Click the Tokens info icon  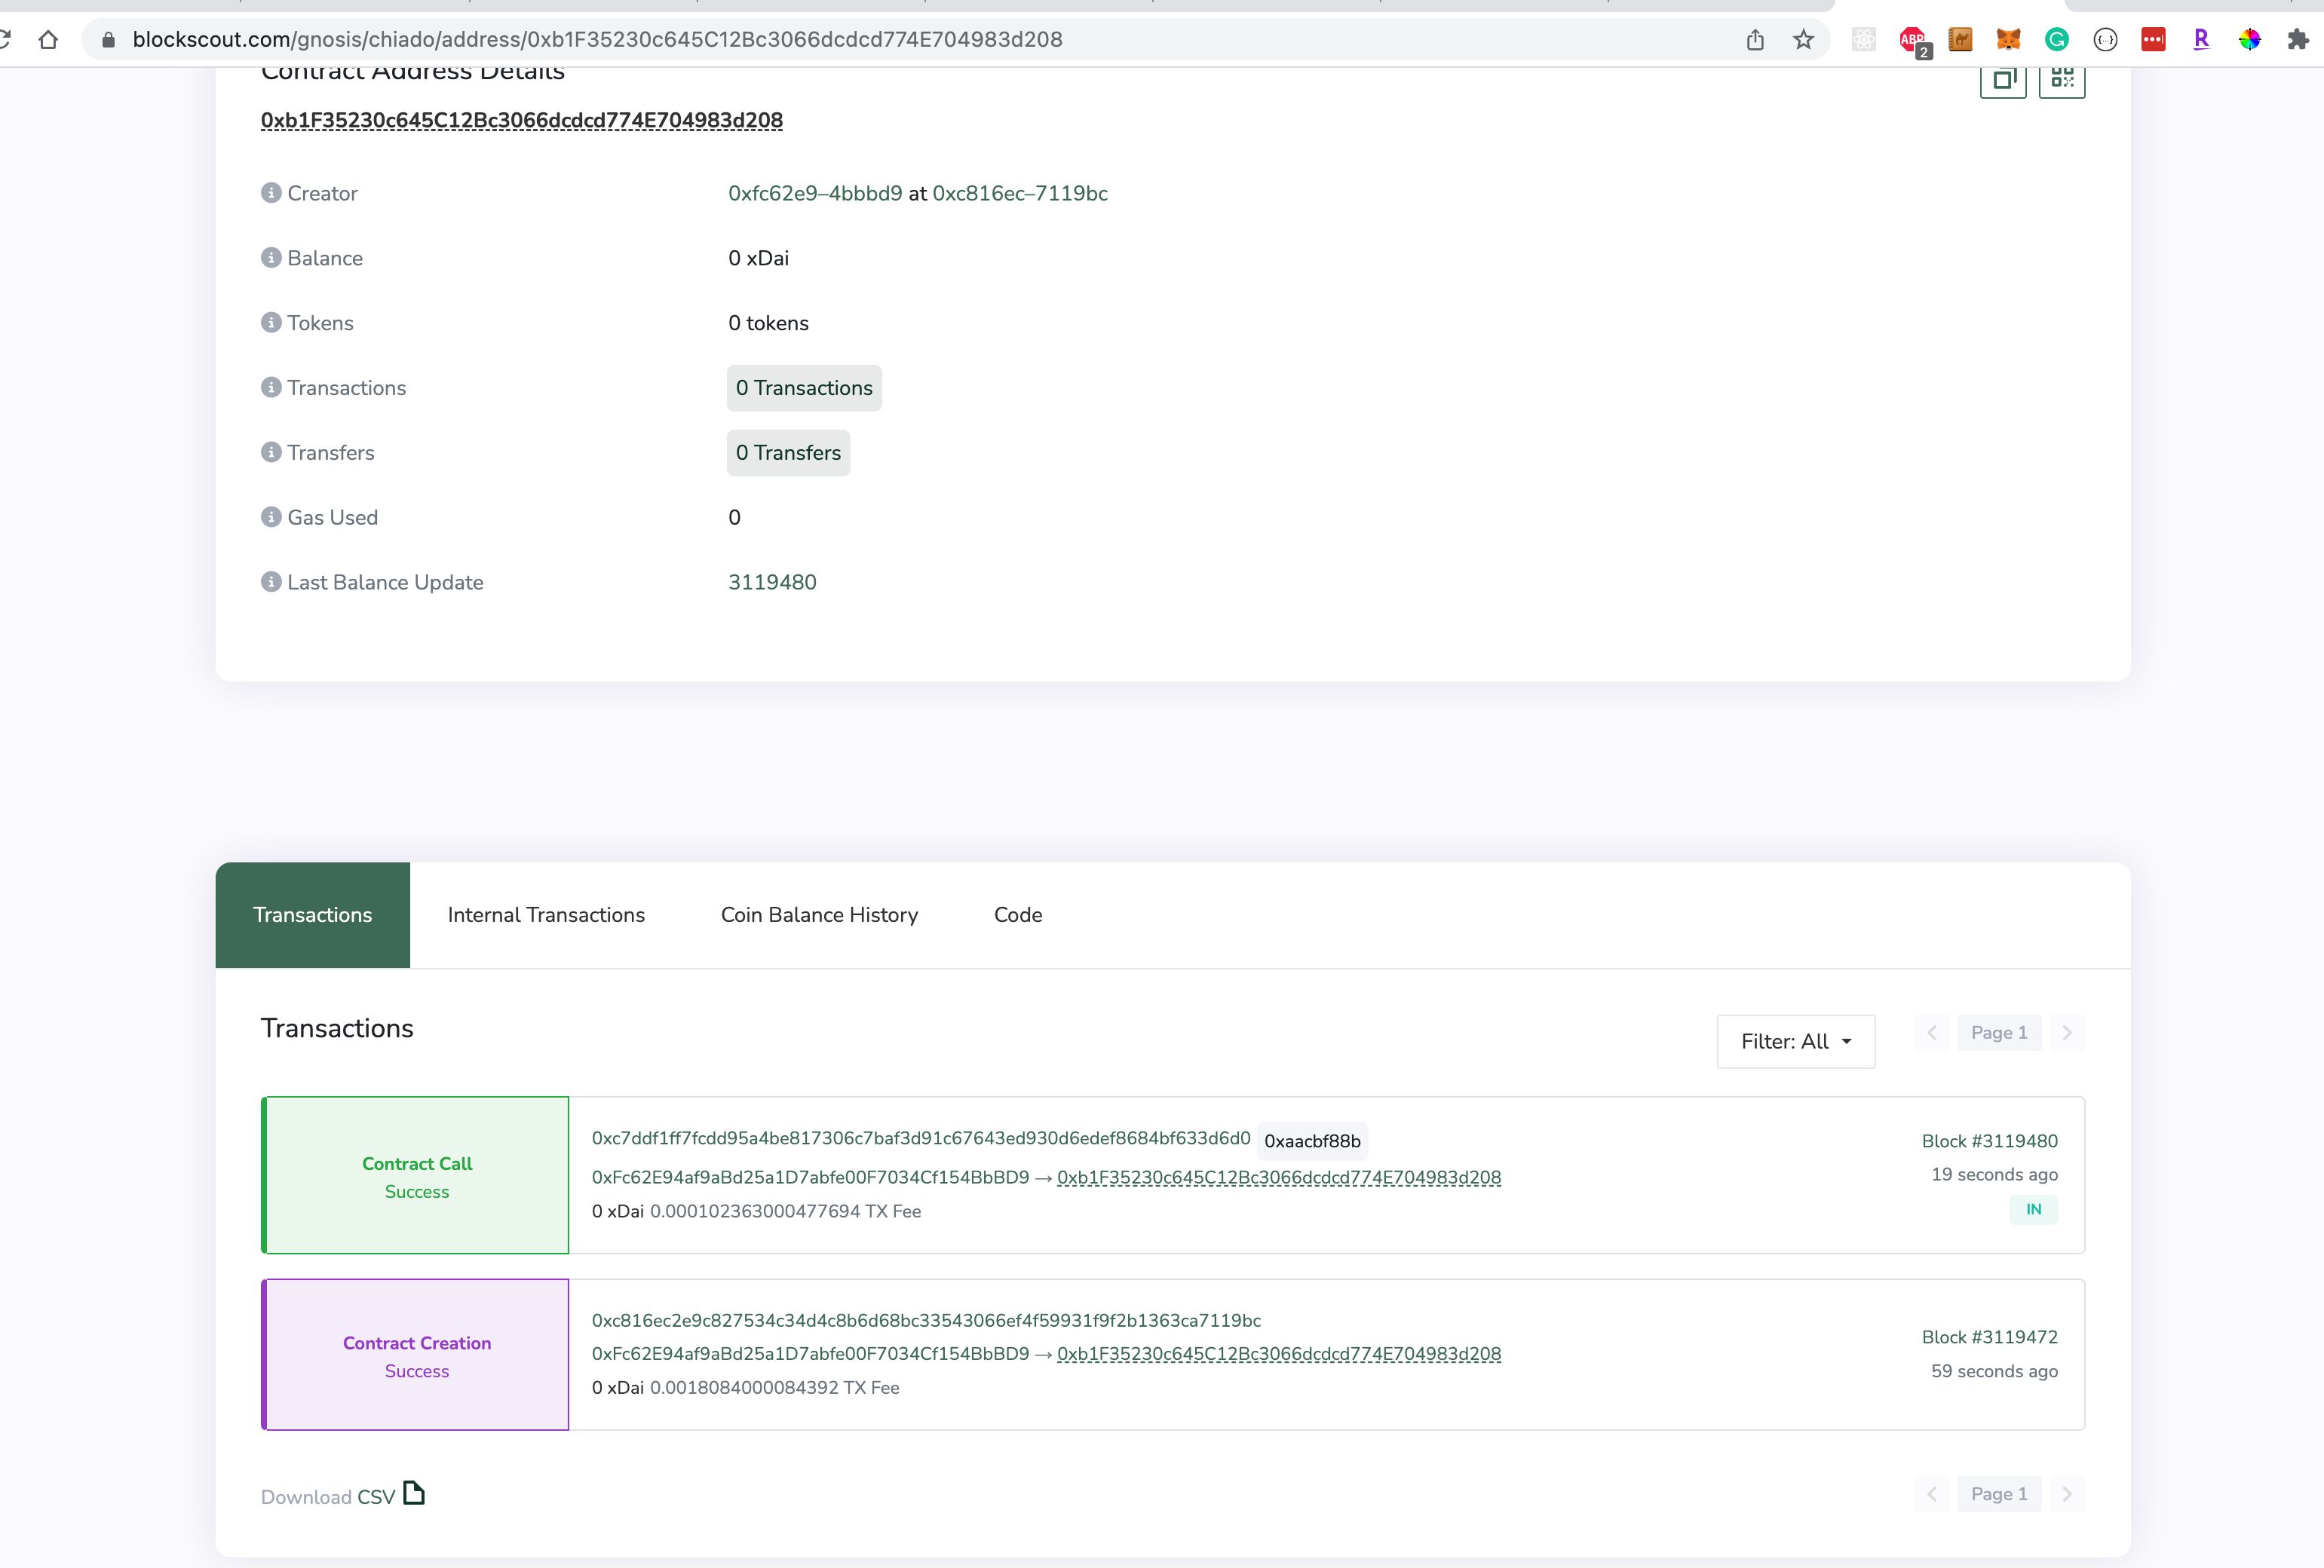point(271,322)
